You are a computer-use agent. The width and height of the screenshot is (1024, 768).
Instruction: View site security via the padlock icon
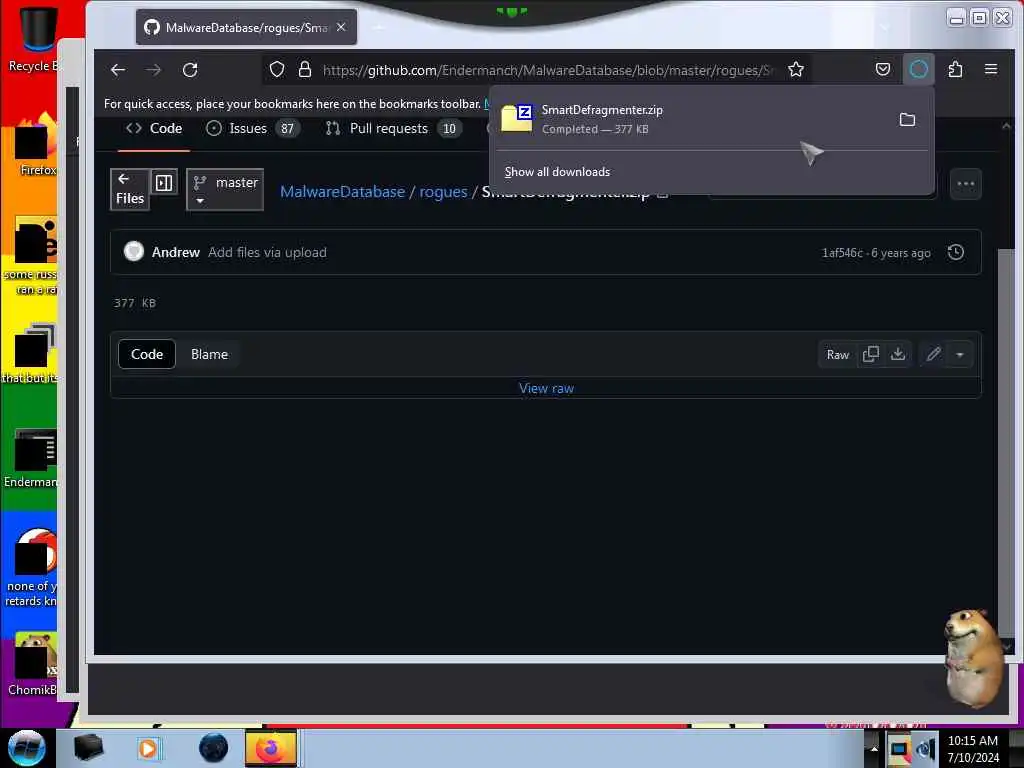pos(305,69)
